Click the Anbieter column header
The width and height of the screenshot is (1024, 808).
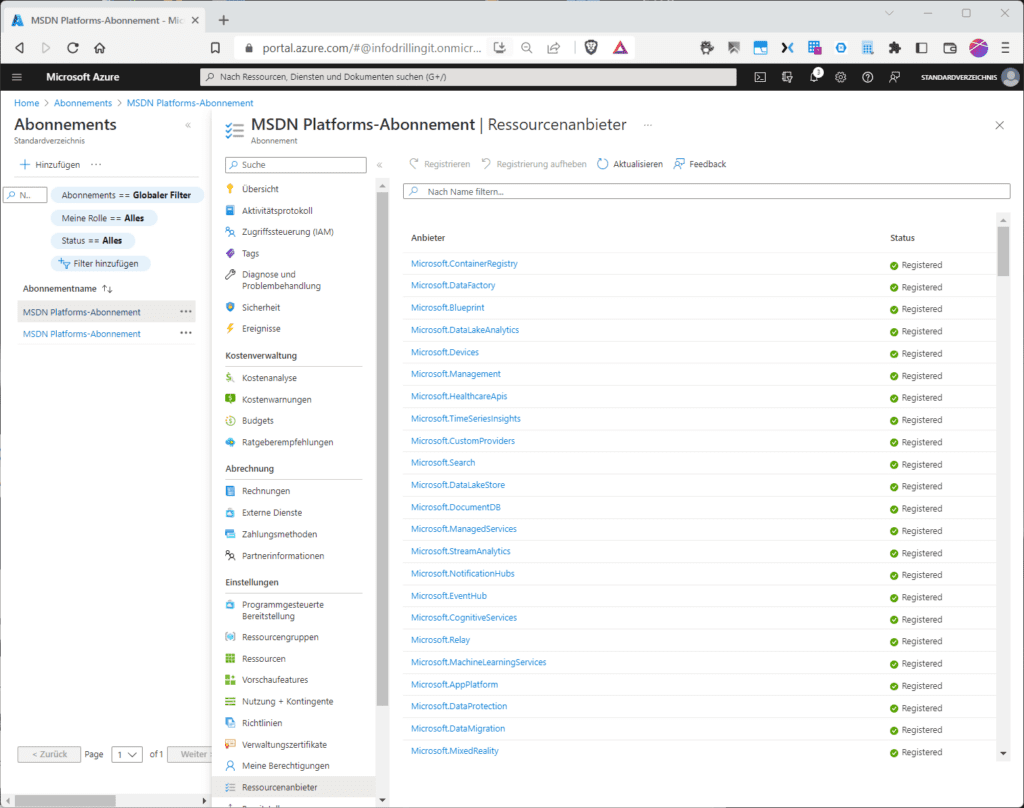(428, 238)
